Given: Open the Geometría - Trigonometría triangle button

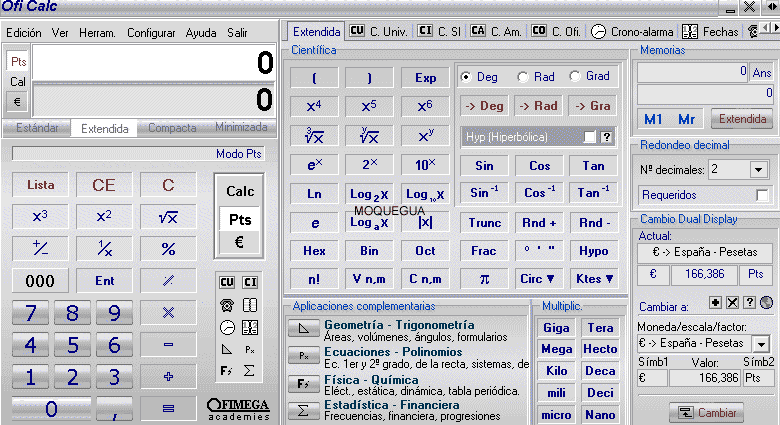Looking at the screenshot, I should [303, 328].
